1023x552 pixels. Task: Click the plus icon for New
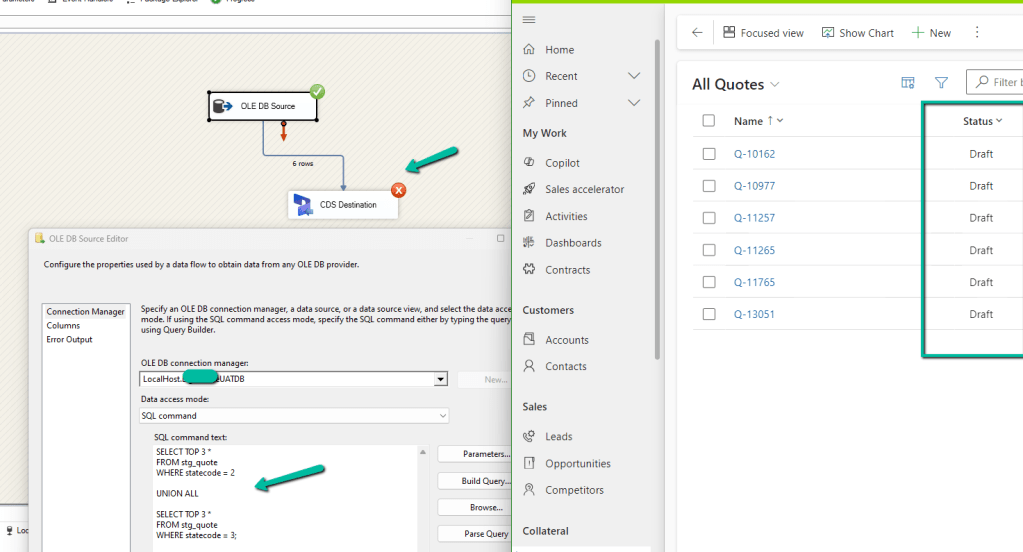tap(917, 33)
